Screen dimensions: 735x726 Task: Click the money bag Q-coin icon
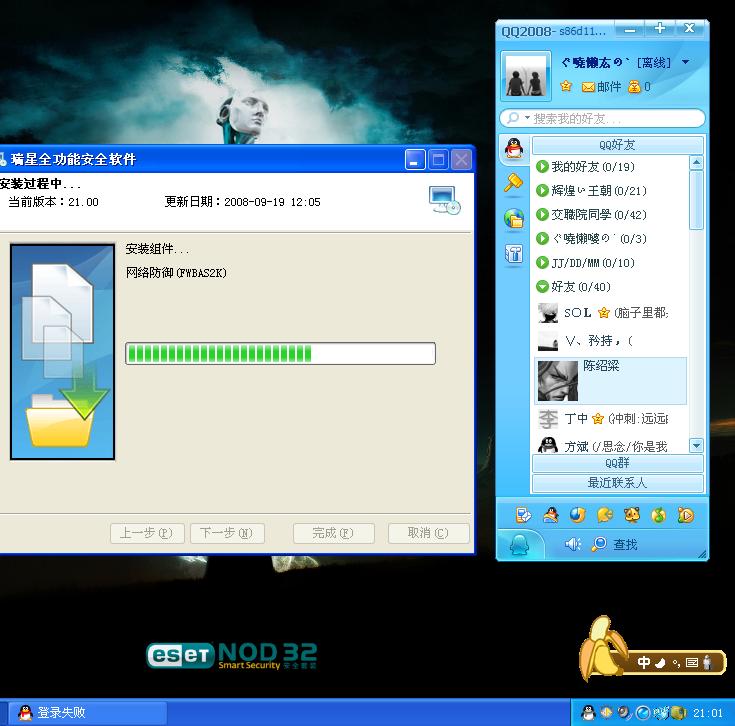(634, 86)
